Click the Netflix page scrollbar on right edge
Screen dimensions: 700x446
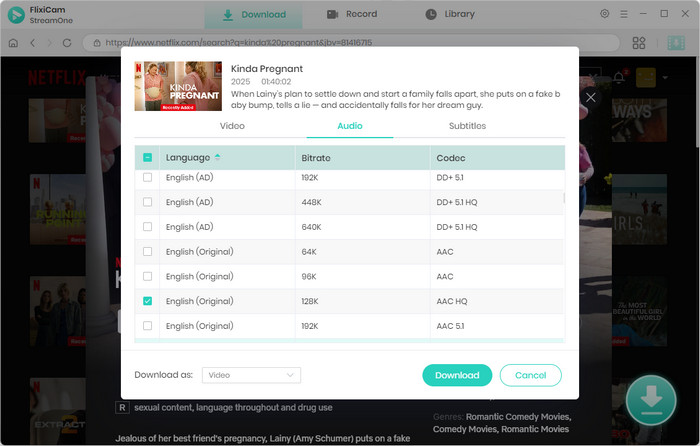click(x=697, y=103)
